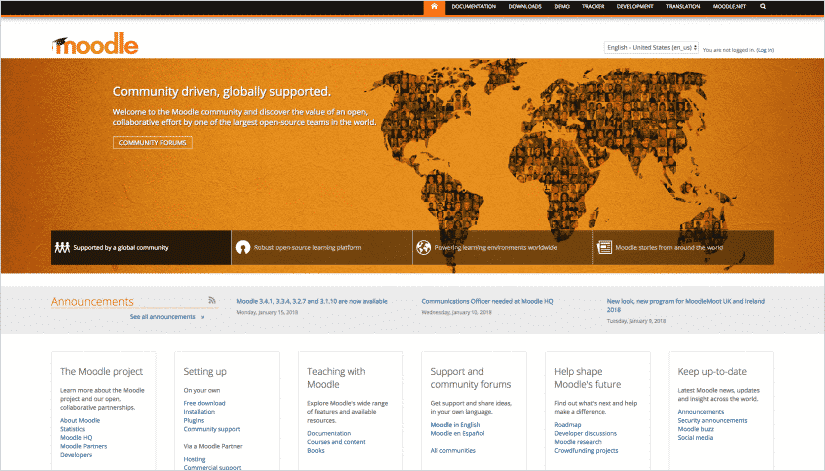Click the orange home icon in the top bar

coord(434,7)
